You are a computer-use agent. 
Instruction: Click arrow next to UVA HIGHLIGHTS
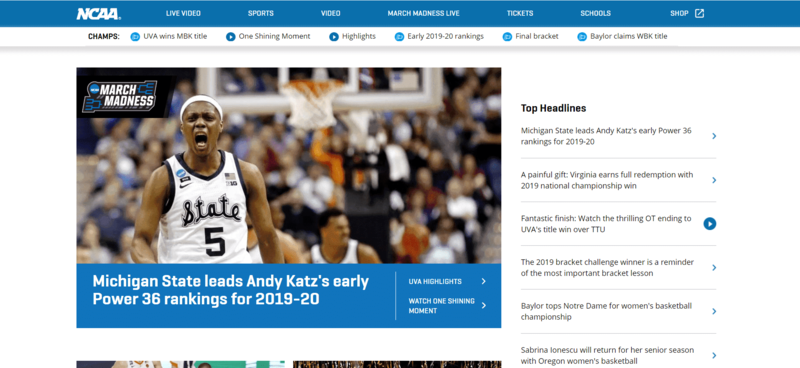pyautogui.click(x=483, y=281)
